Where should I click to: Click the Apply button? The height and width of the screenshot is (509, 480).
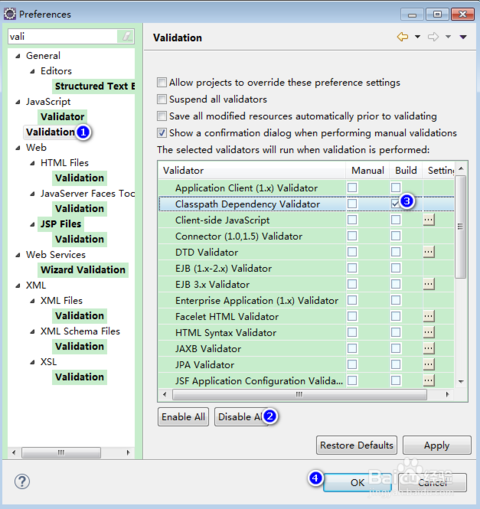point(437,445)
